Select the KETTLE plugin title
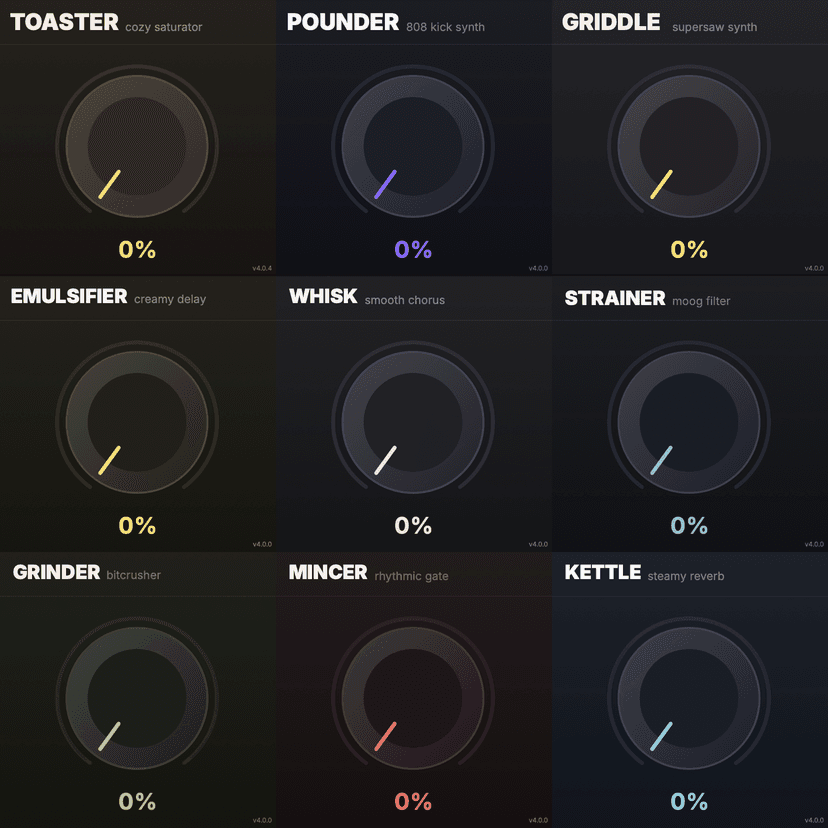Screen dimensions: 828x828 [x=602, y=573]
